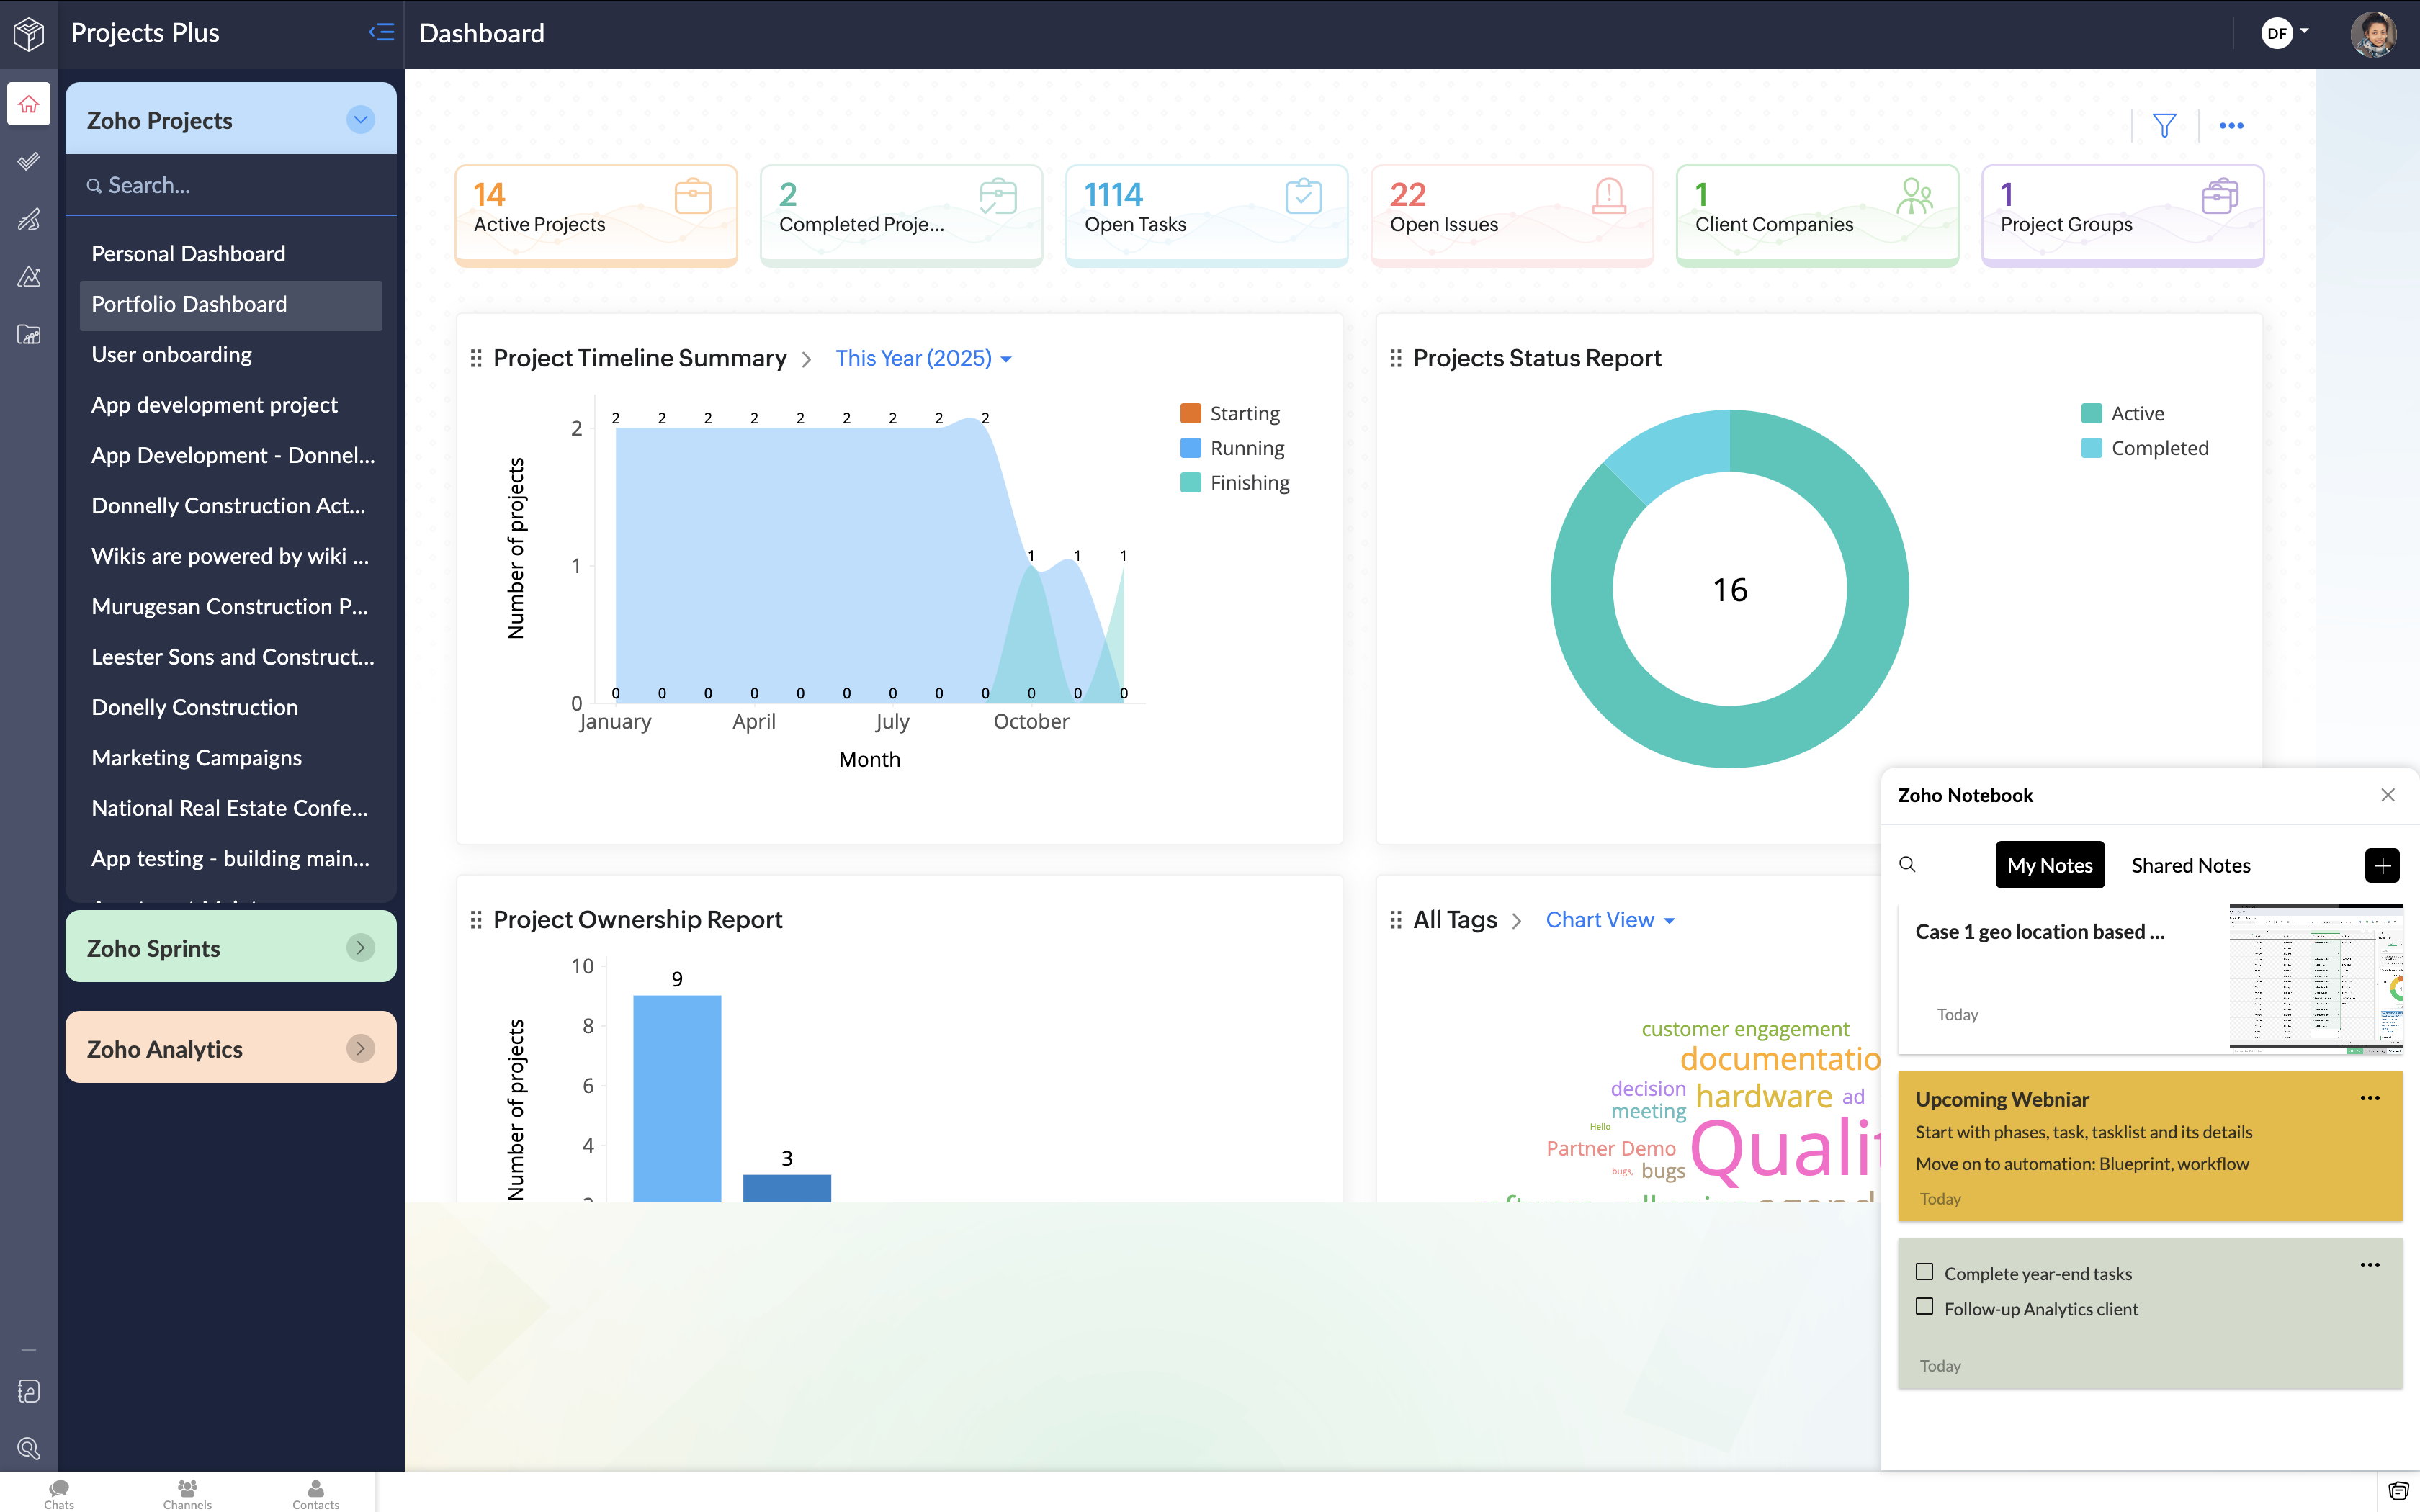Click the 9 bar in Ownership Report

click(x=677, y=1098)
